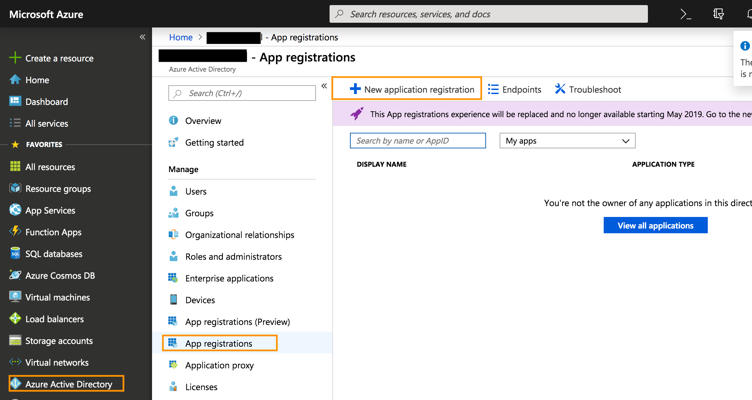Collapse the Azure AD menu panel
This screenshot has width=752, height=400.
click(x=324, y=86)
